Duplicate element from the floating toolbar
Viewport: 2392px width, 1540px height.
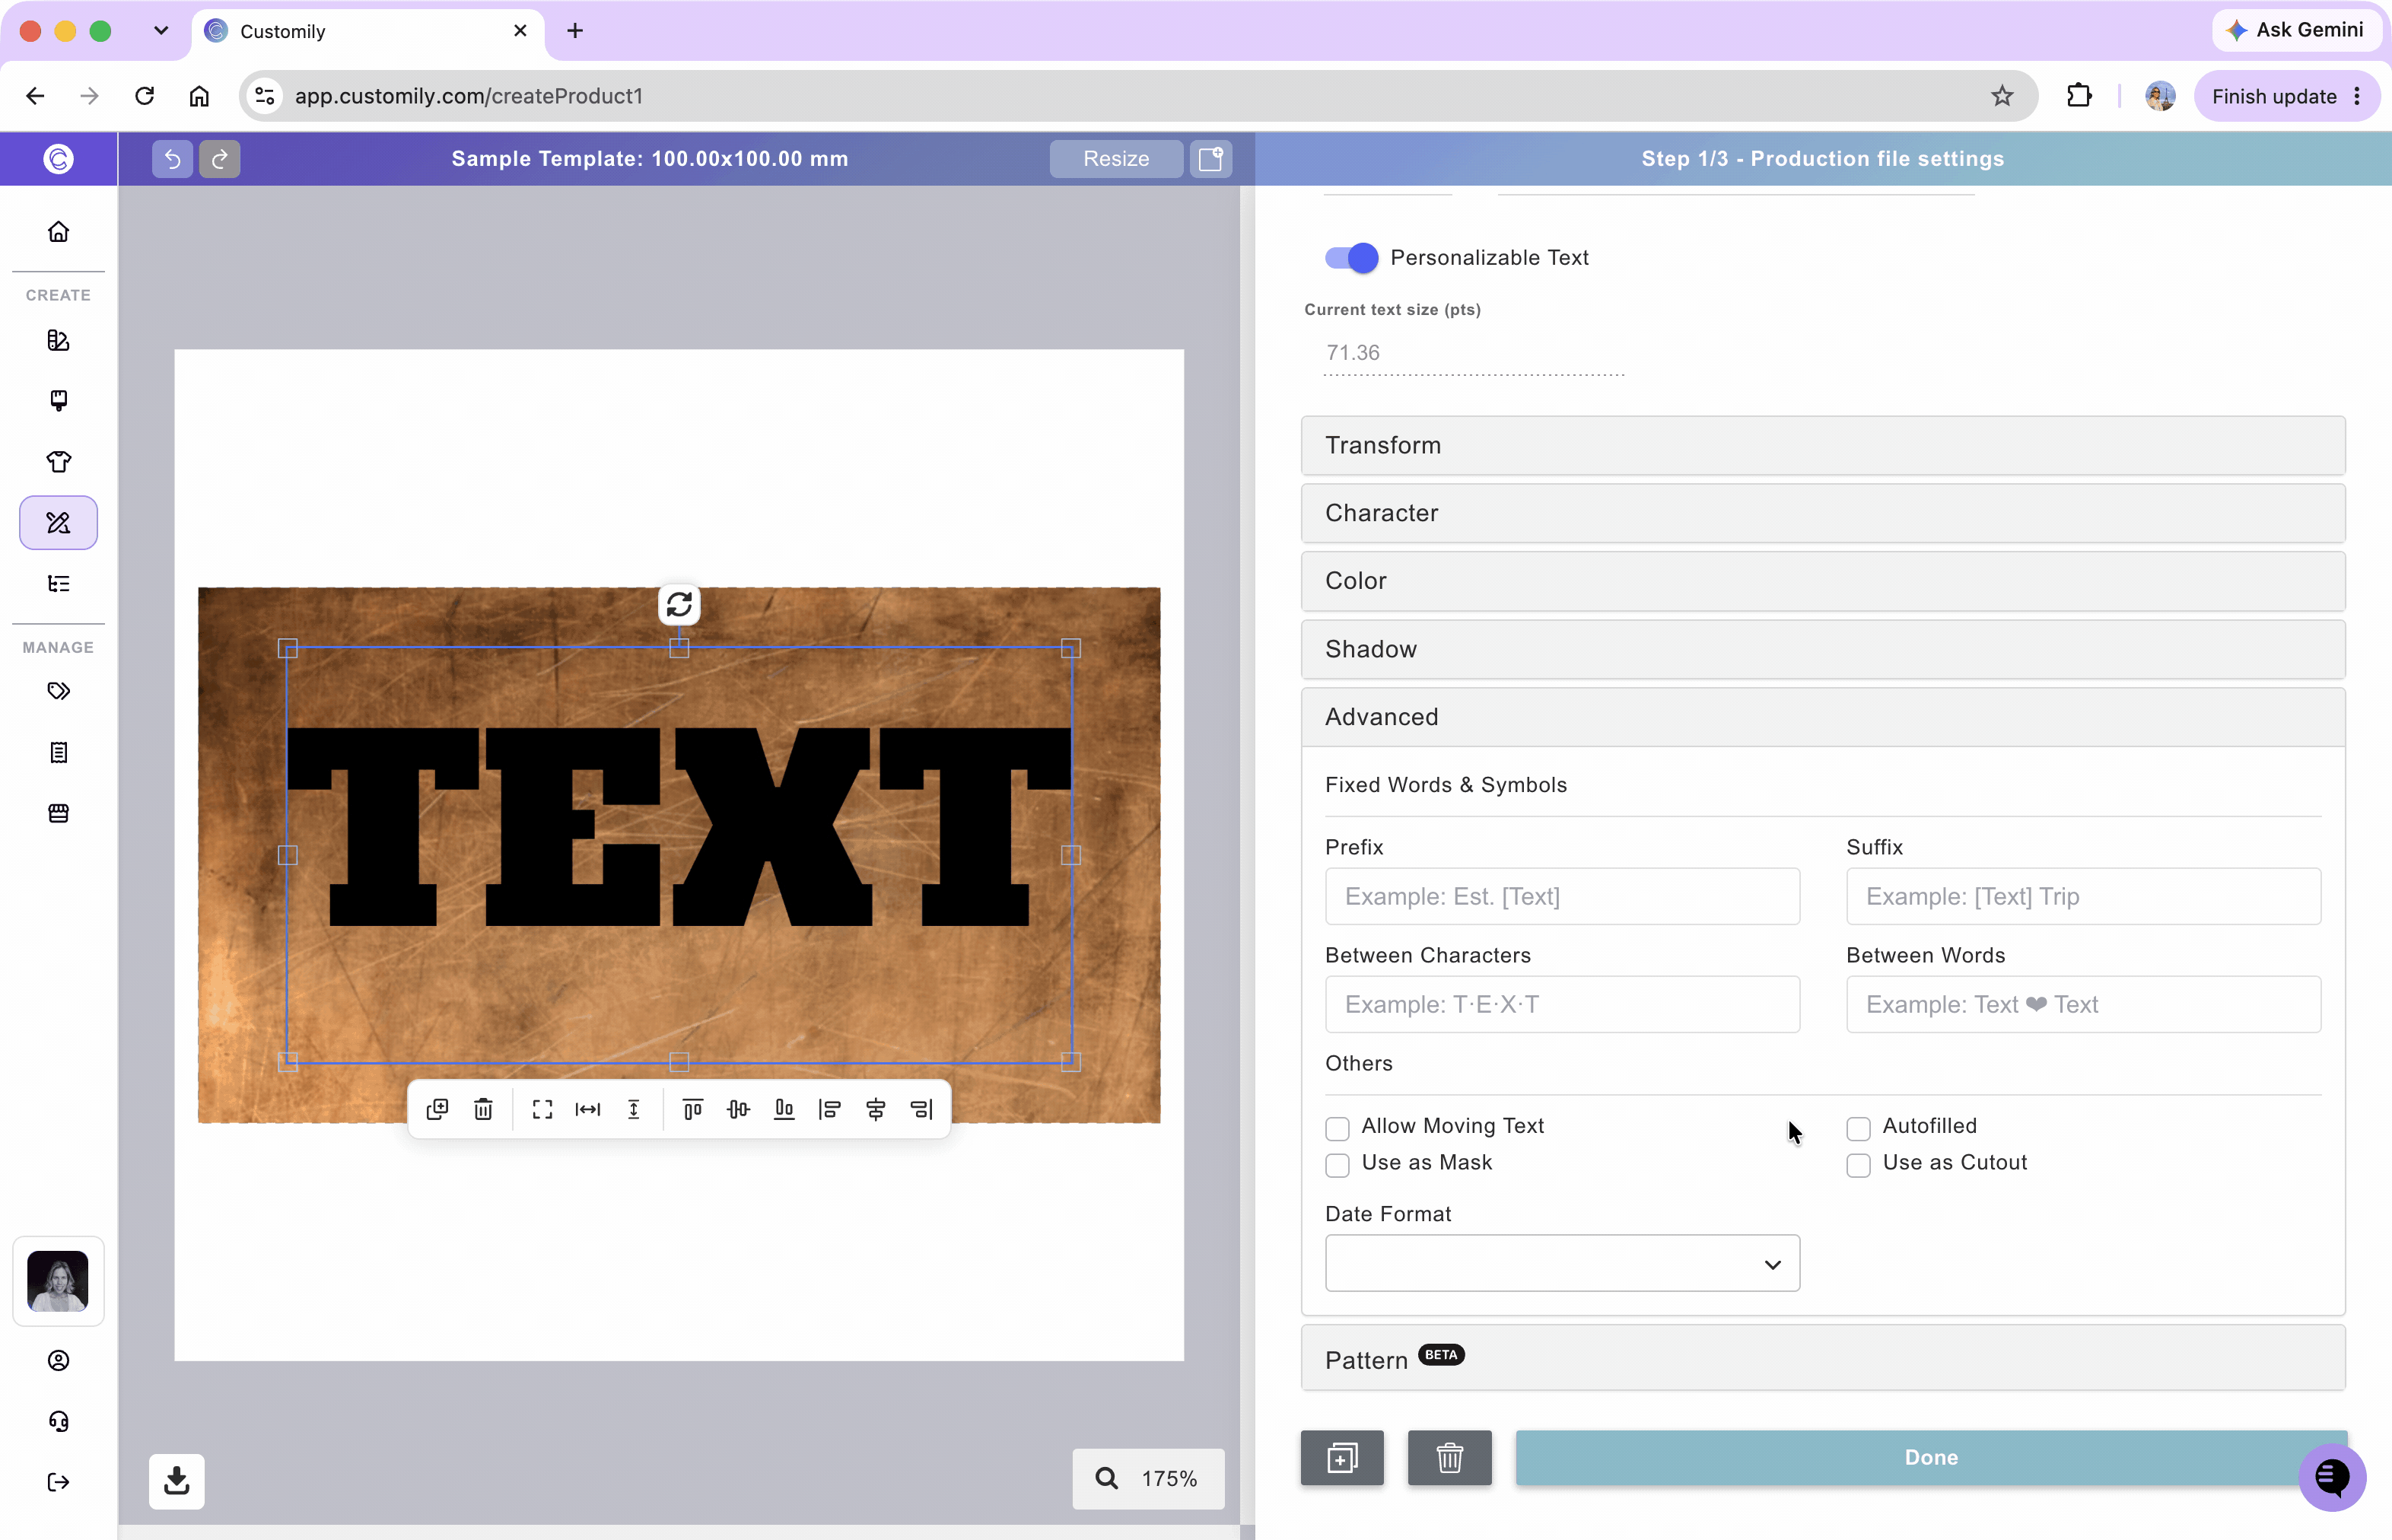point(437,1109)
